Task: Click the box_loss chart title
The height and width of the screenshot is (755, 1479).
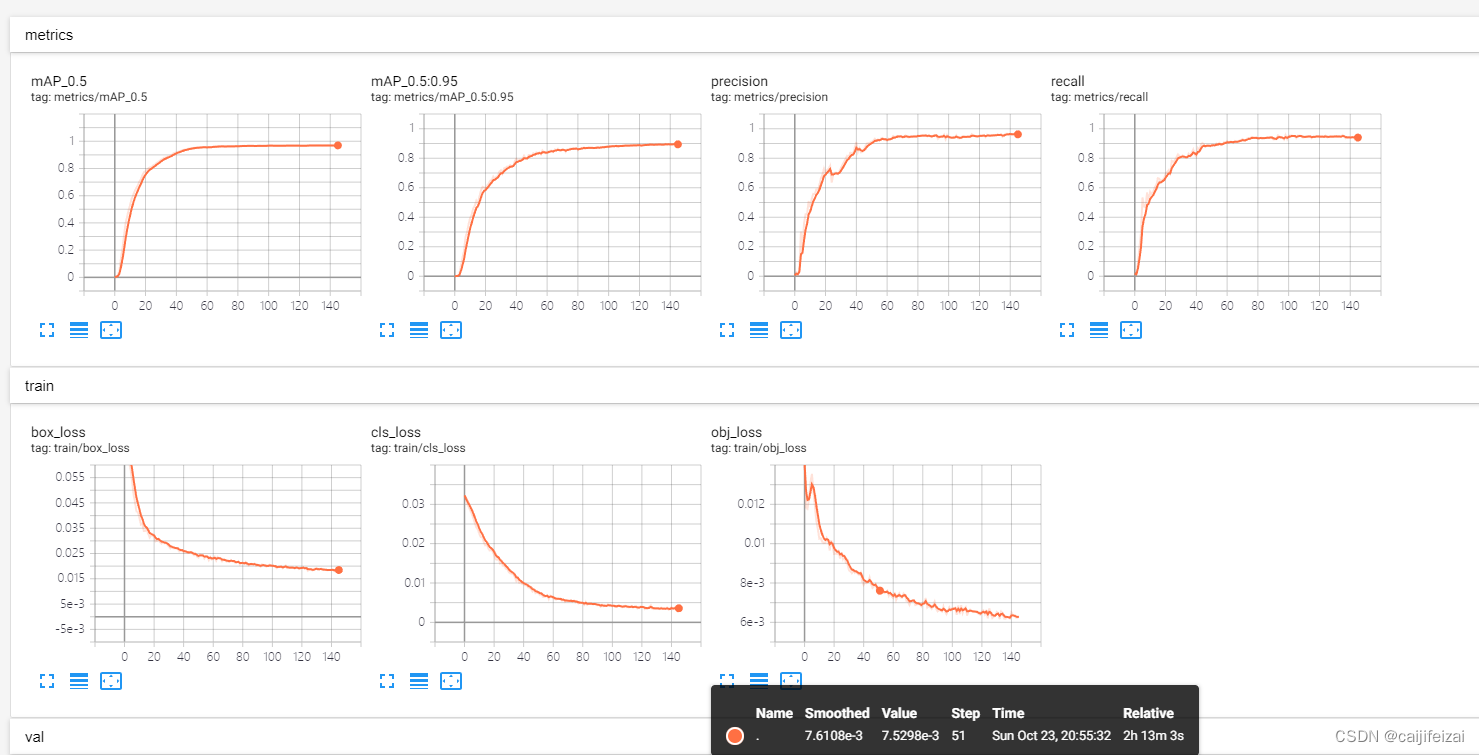Action: pos(58,432)
